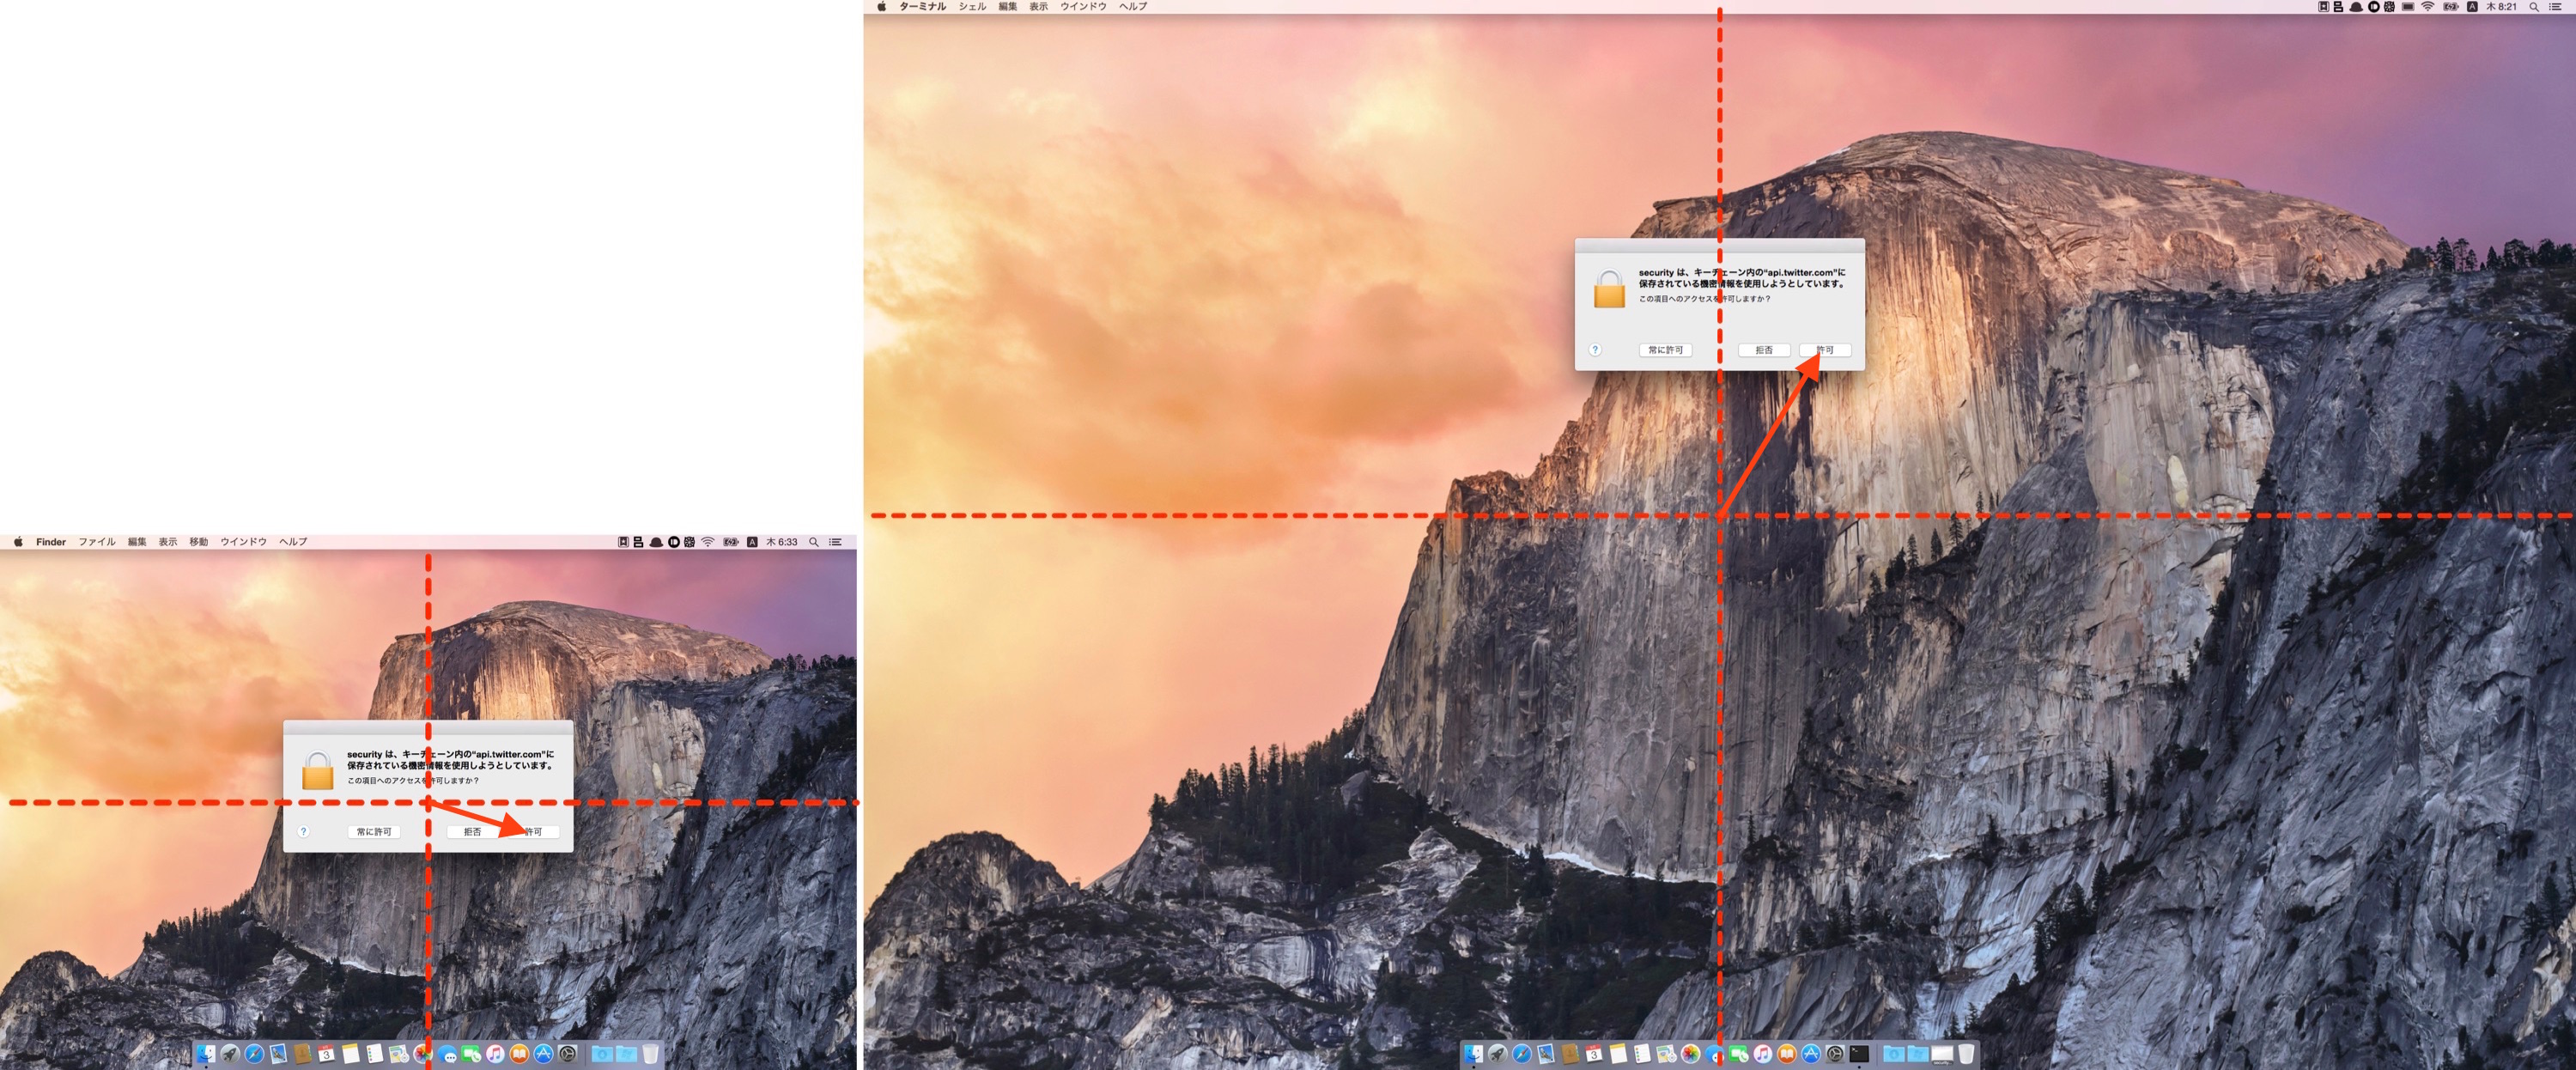Open App Store from the left dock

(543, 1053)
